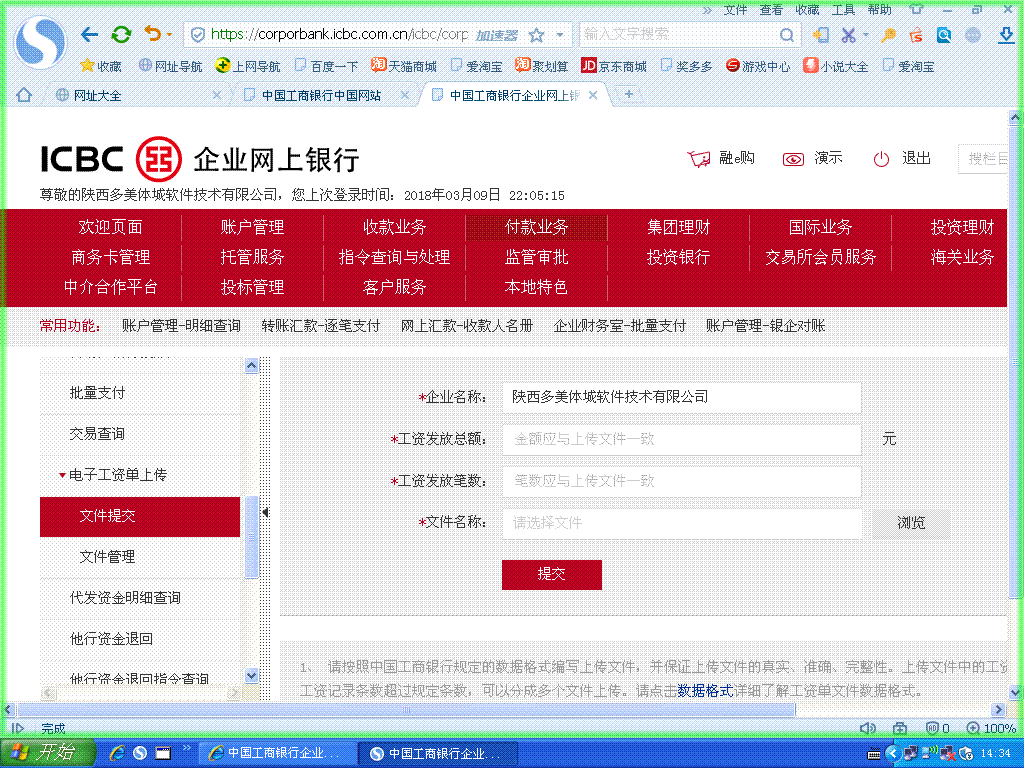Launch Internet Explorer from quick launch
1024x768 pixels.
pyautogui.click(x=118, y=753)
